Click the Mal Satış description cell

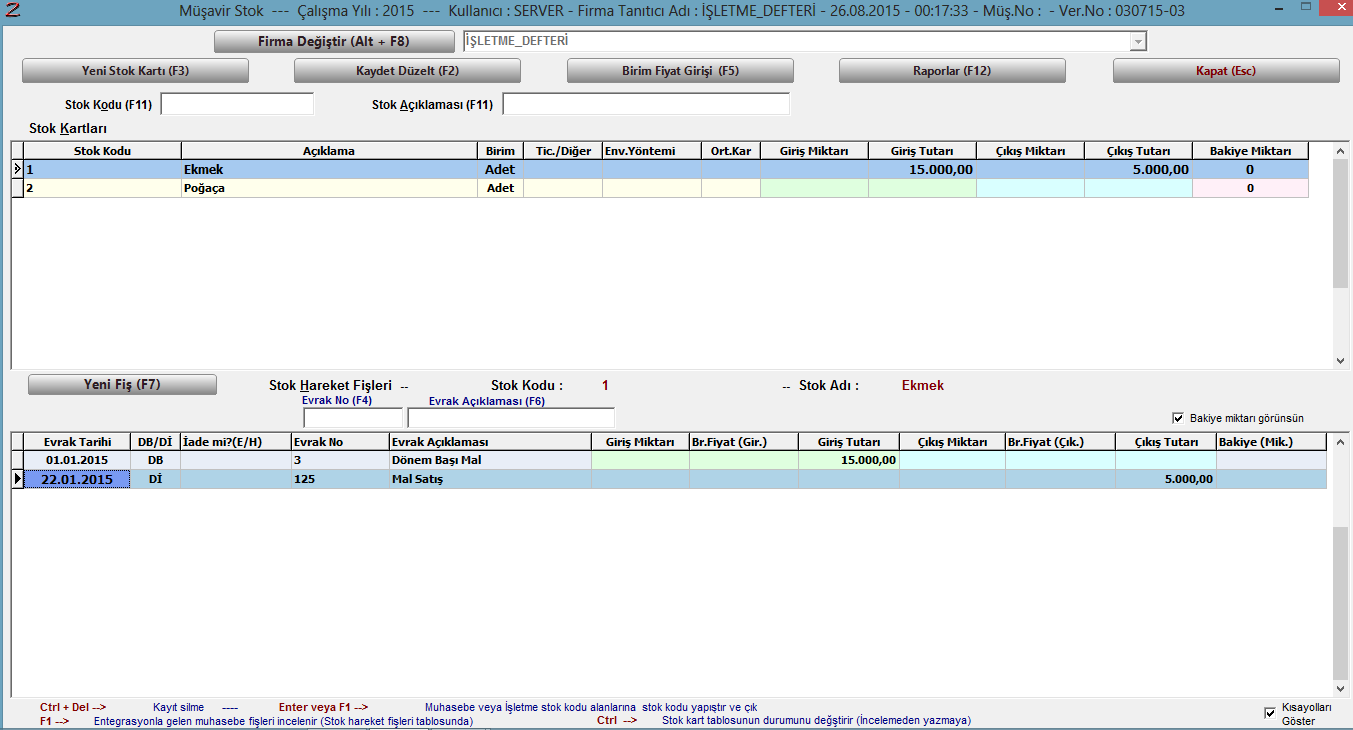[490, 479]
